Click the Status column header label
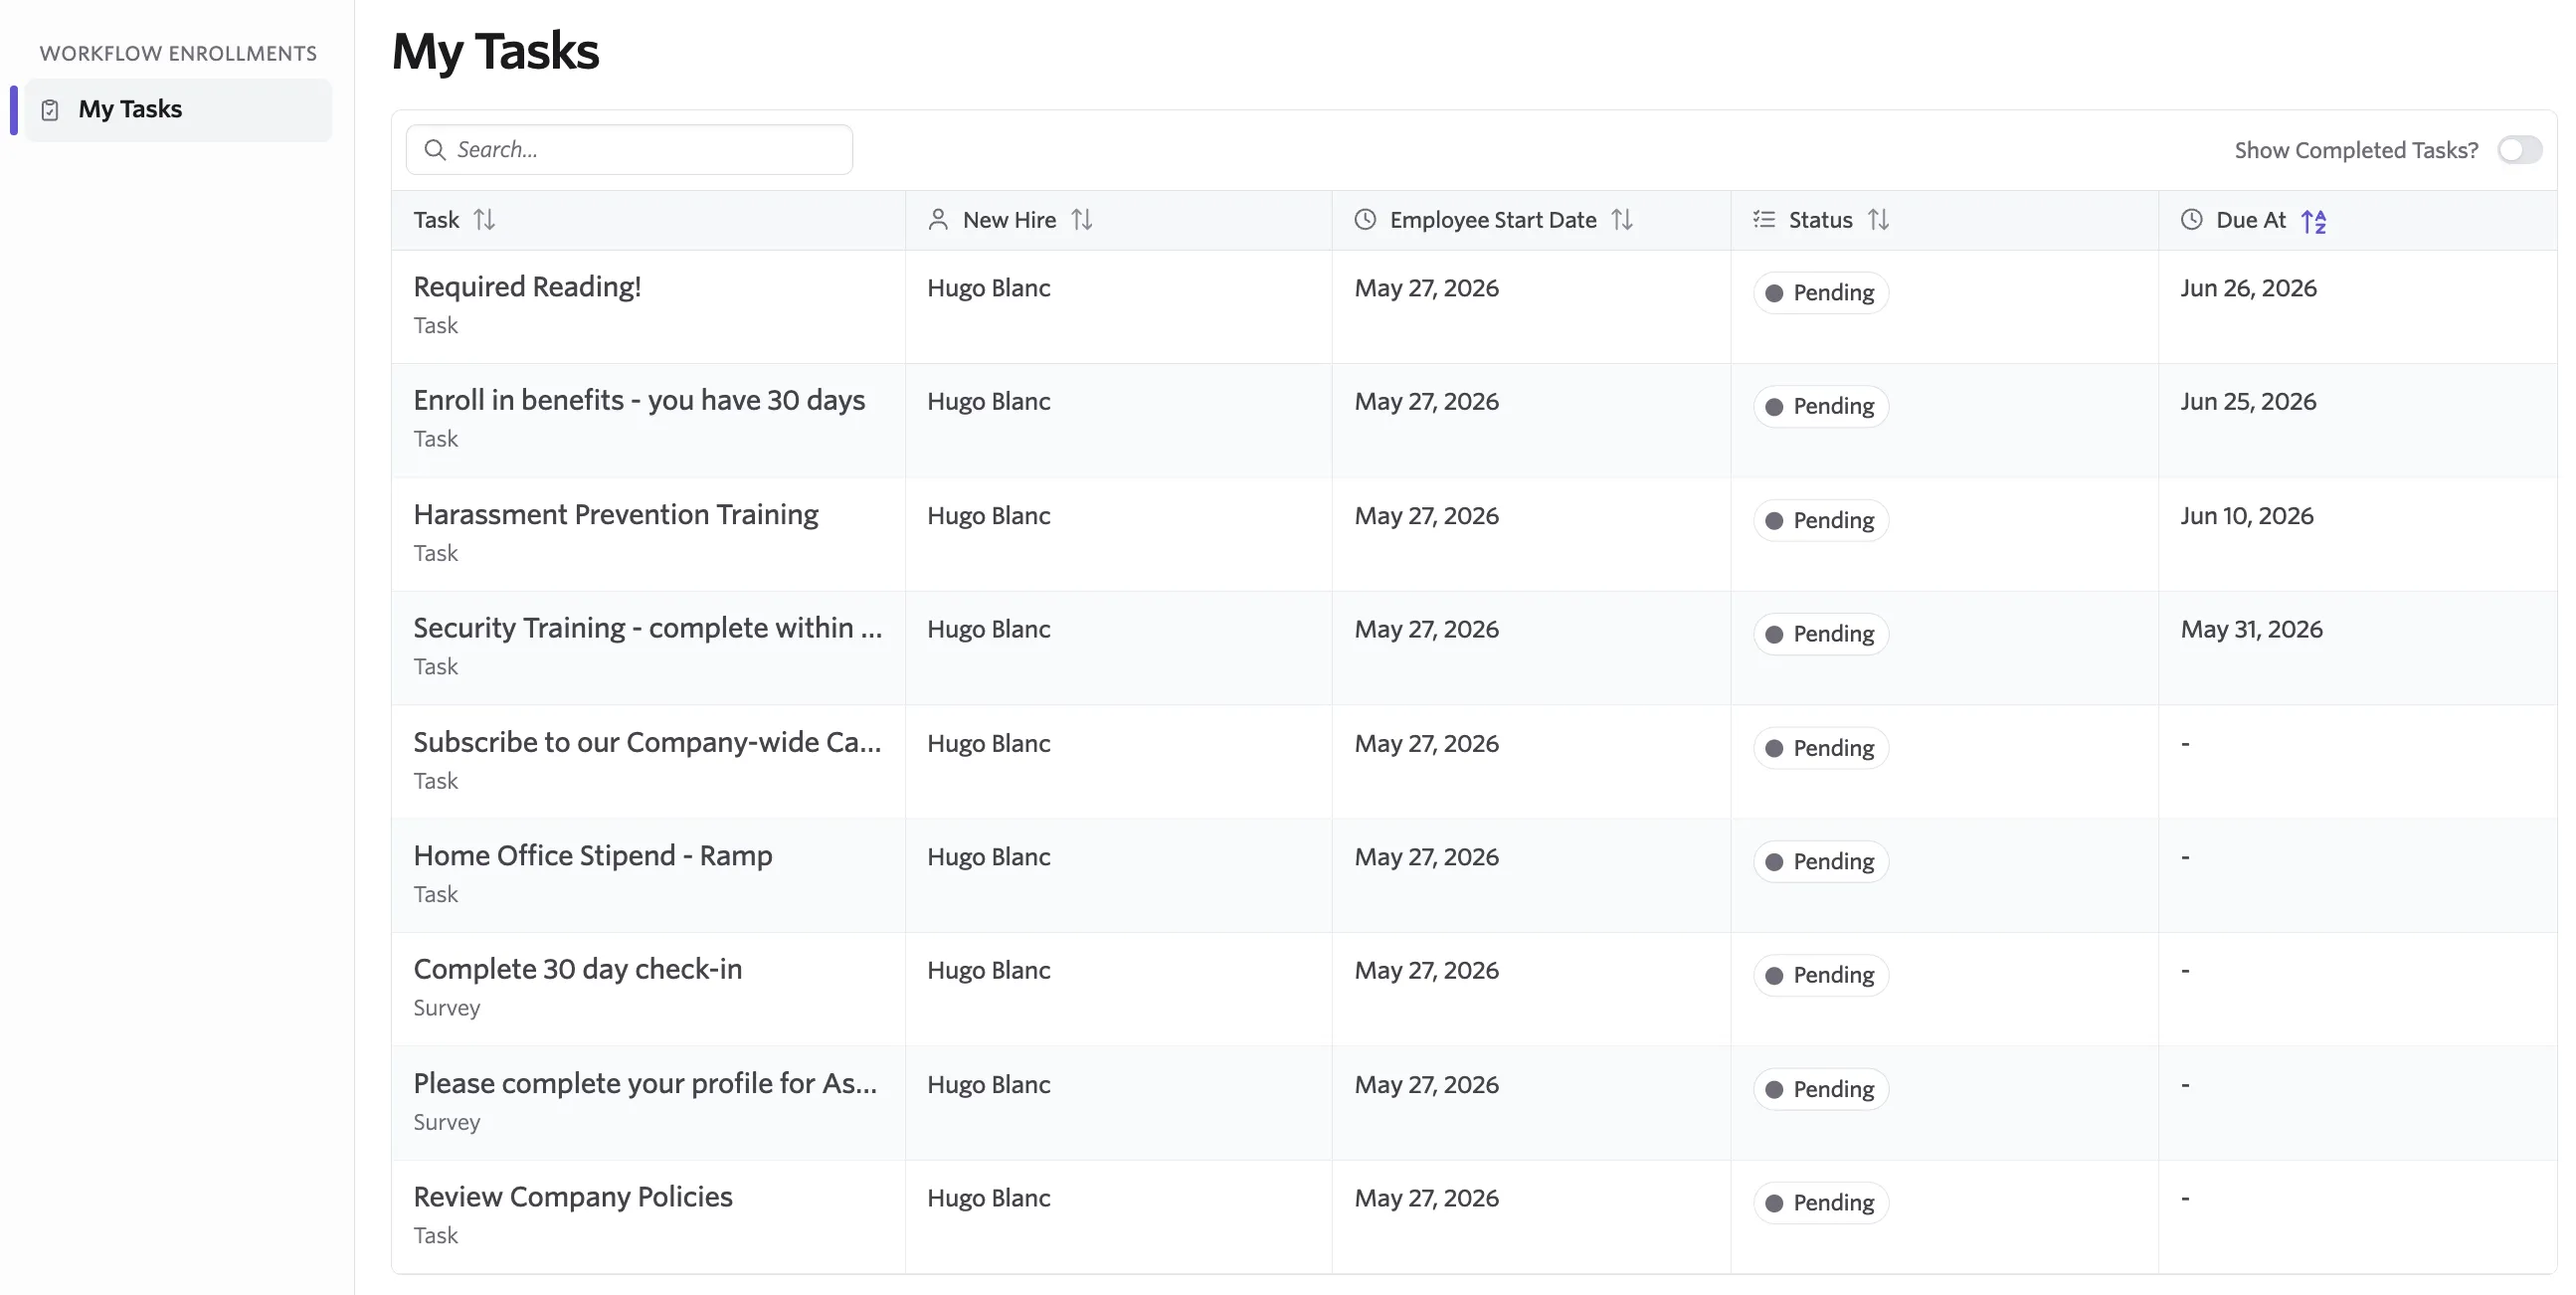 (1820, 220)
